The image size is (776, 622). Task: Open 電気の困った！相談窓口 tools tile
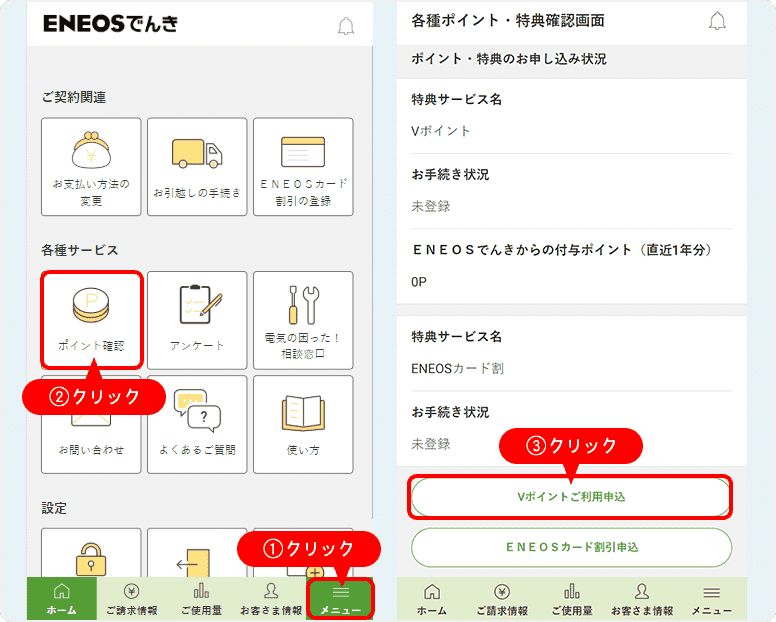(x=303, y=320)
